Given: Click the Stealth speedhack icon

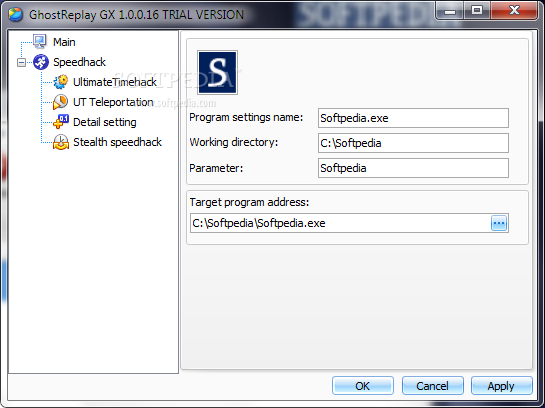Looking at the screenshot, I should click(61, 142).
